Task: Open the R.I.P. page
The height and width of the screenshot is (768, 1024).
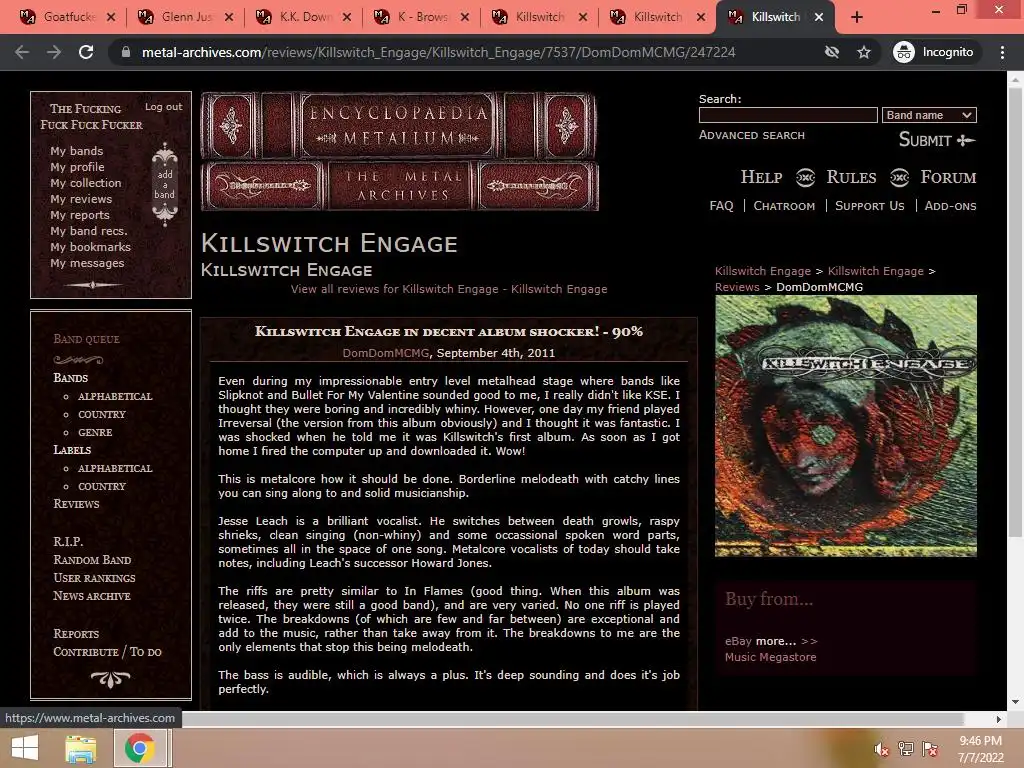Action: tap(68, 541)
